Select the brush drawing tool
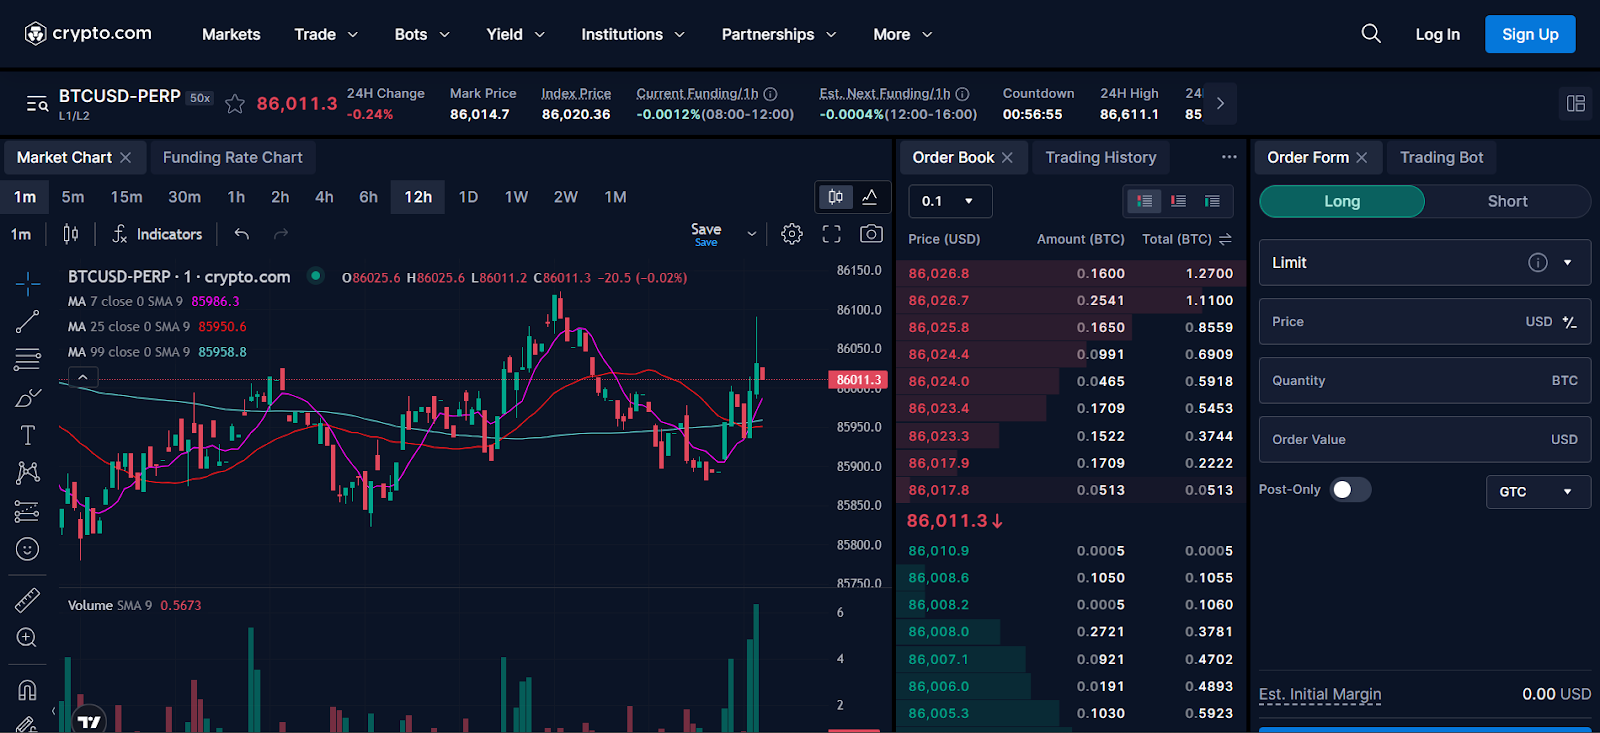The width and height of the screenshot is (1600, 733). pos(28,398)
